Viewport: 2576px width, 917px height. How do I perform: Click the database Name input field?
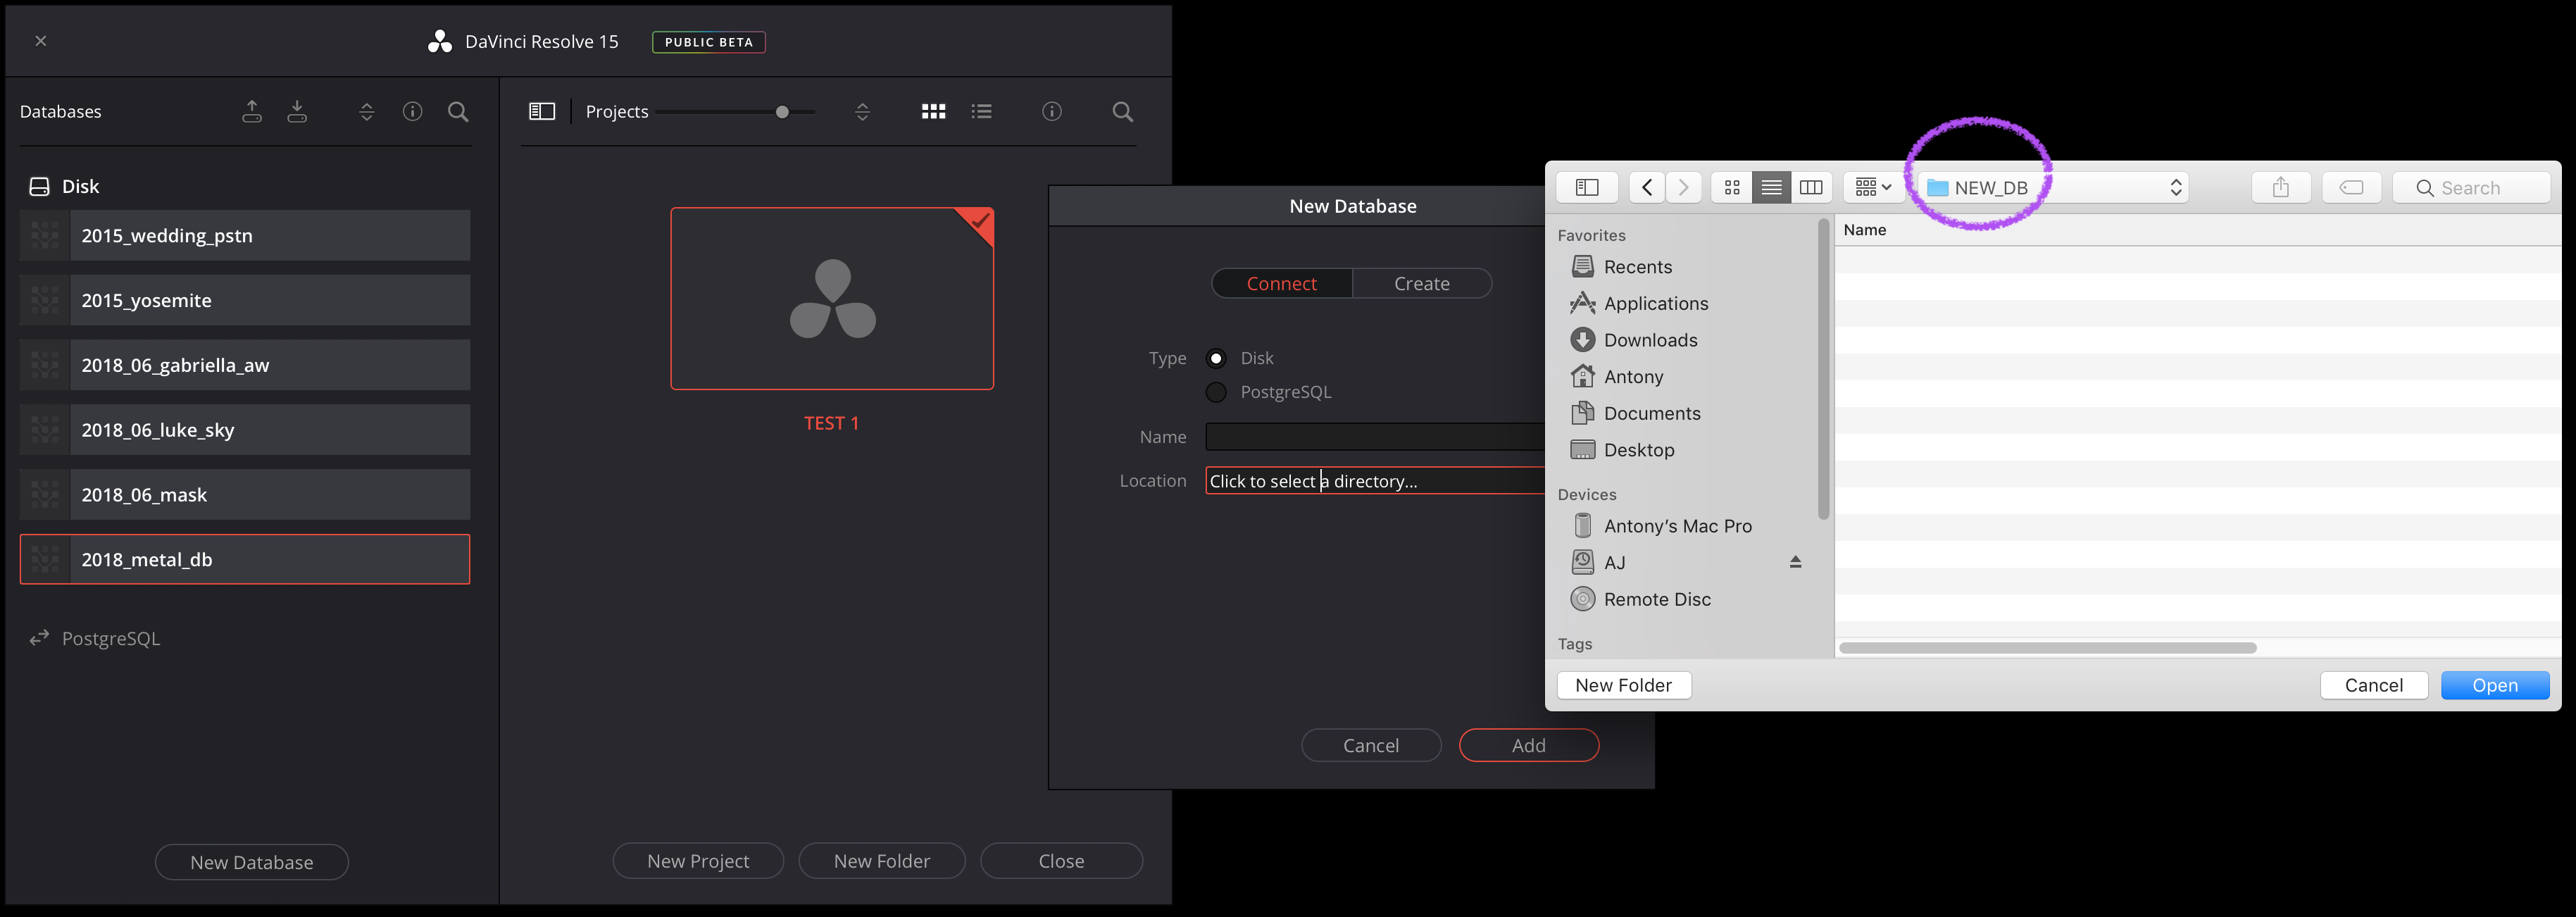1375,437
